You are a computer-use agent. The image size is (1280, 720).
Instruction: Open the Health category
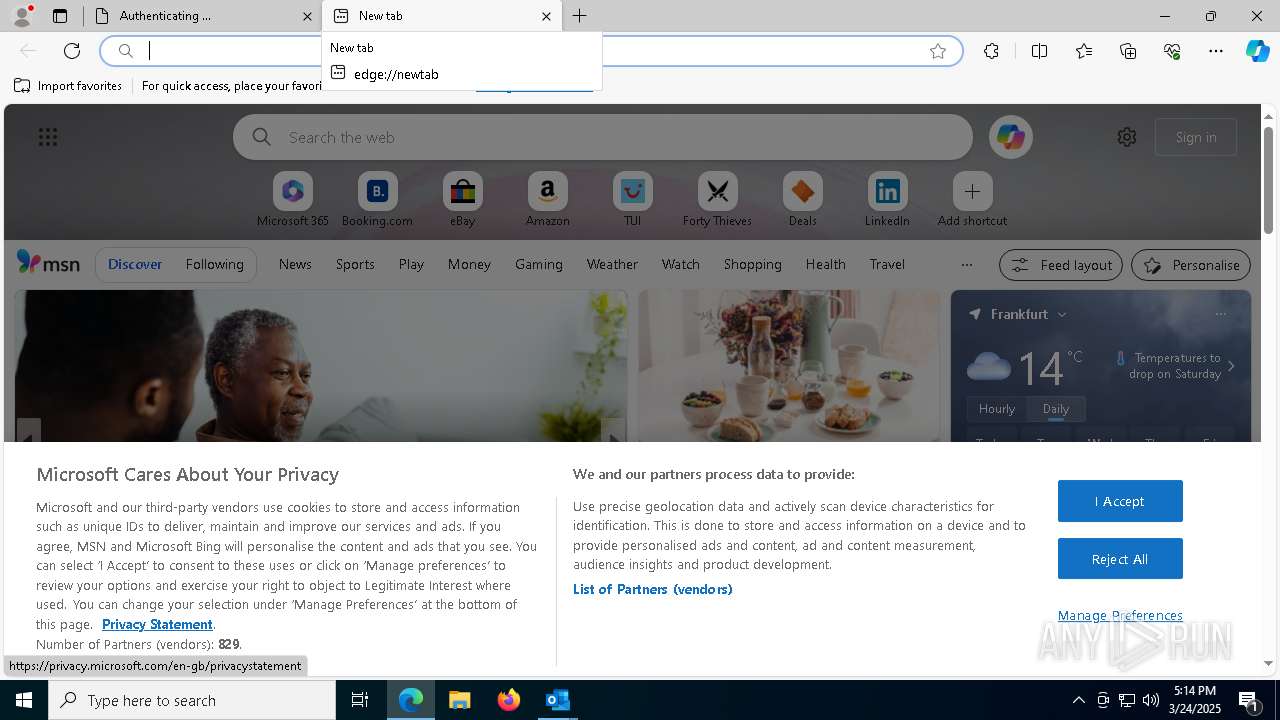(x=825, y=264)
